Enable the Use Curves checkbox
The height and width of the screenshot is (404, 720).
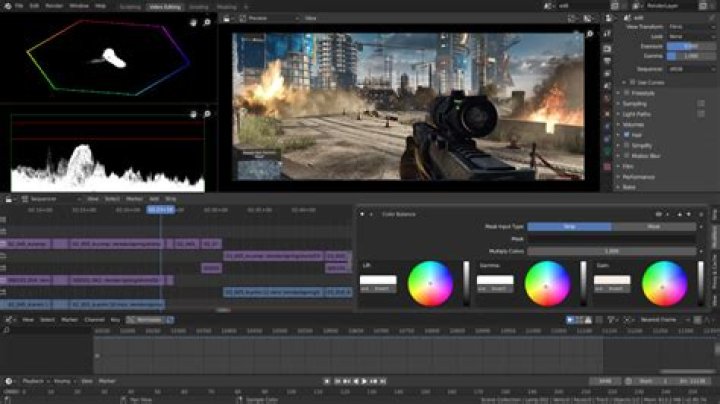632,83
